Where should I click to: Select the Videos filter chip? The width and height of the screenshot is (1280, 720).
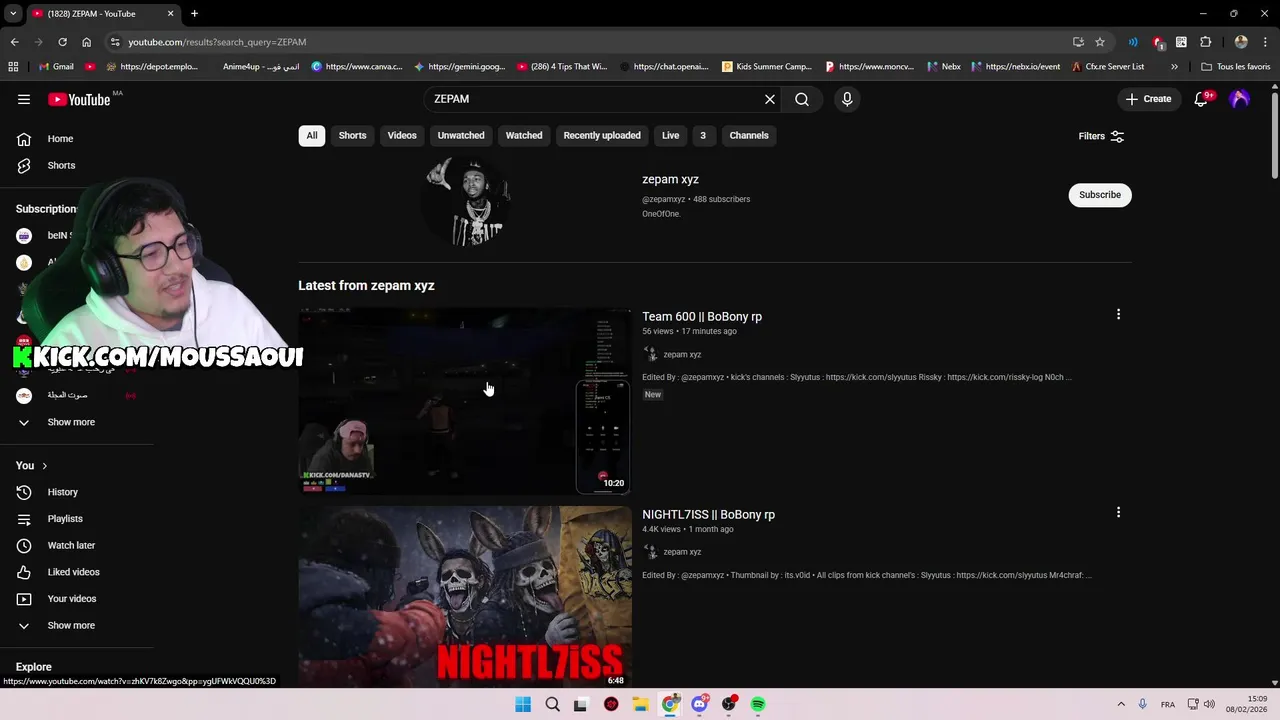pos(402,136)
